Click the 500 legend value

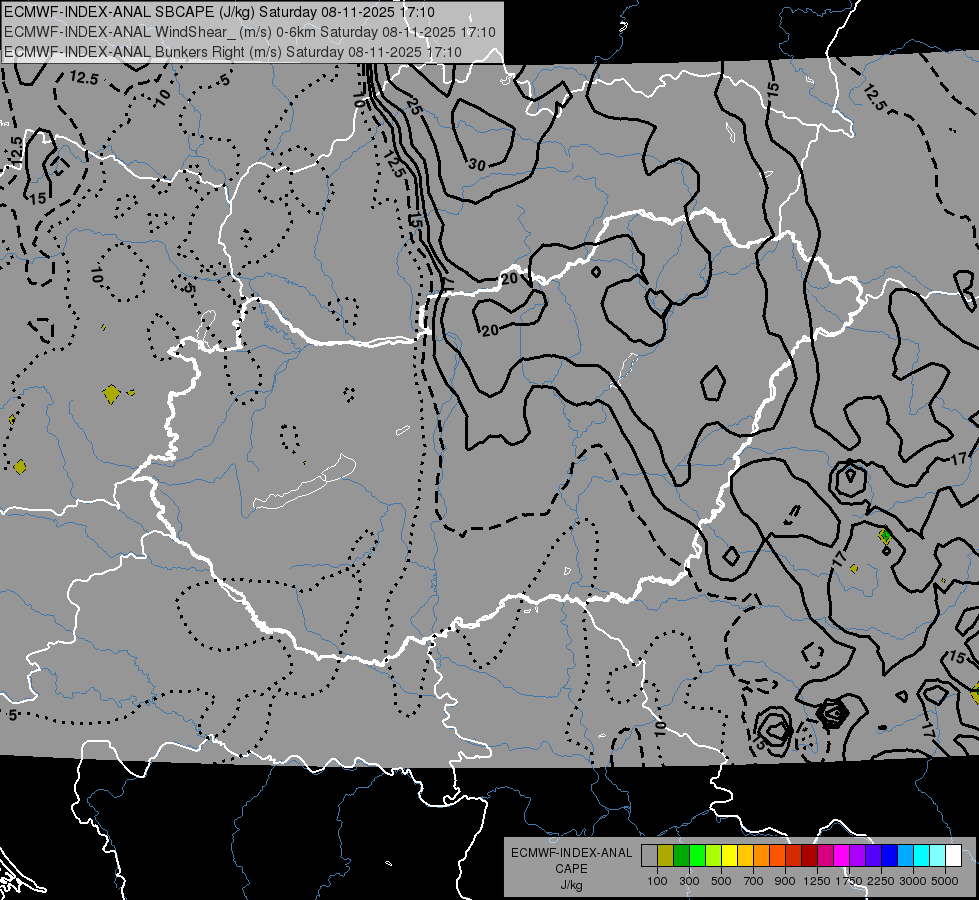pyautogui.click(x=721, y=881)
